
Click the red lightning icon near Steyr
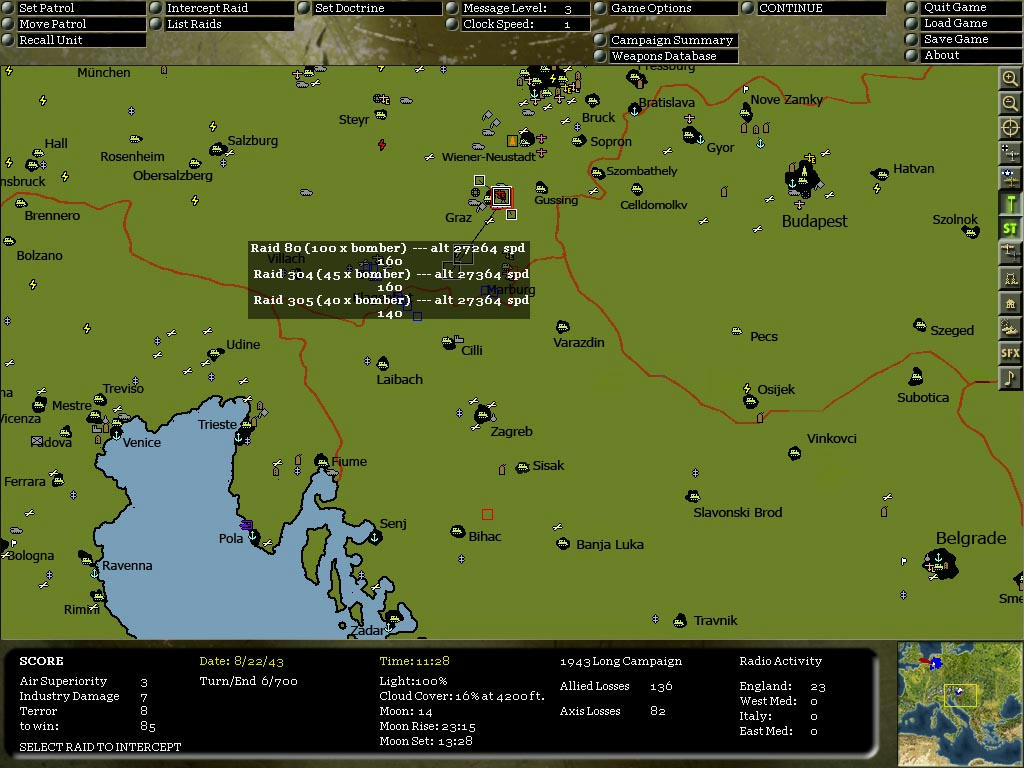(x=382, y=144)
